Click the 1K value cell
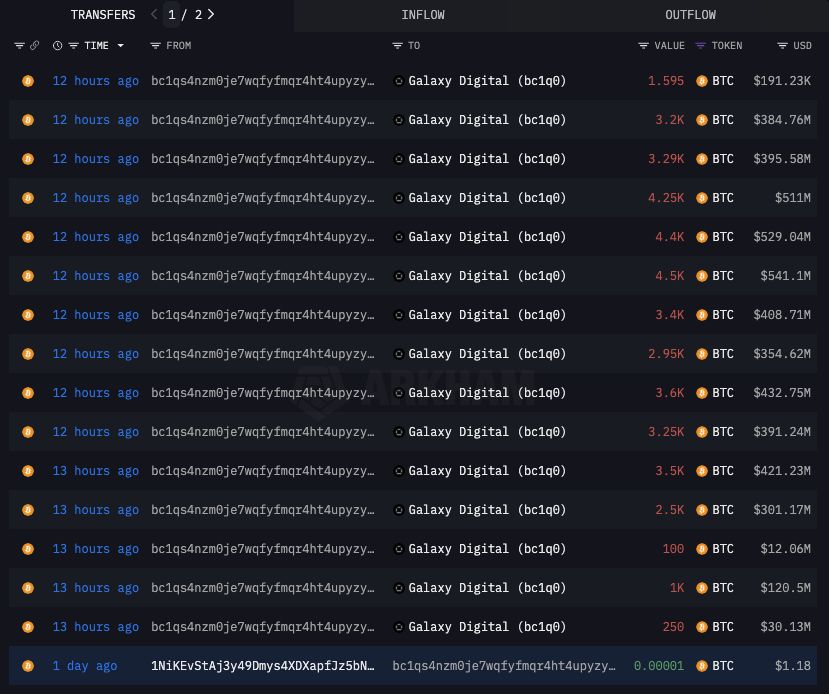The height and width of the screenshot is (694, 829). click(677, 588)
